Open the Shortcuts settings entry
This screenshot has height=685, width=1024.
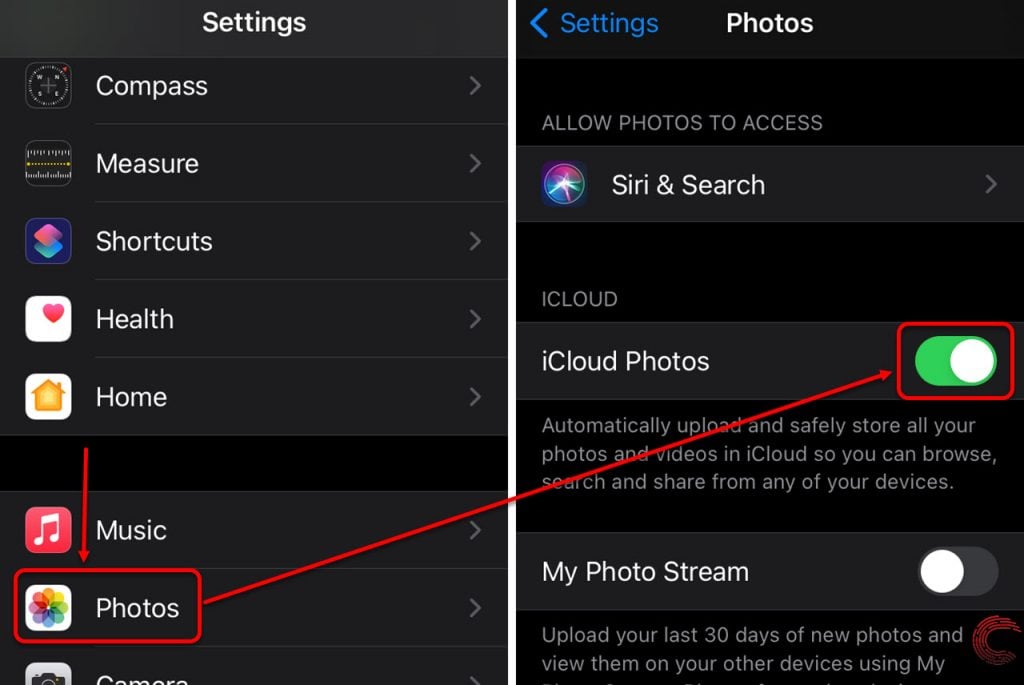[x=253, y=241]
